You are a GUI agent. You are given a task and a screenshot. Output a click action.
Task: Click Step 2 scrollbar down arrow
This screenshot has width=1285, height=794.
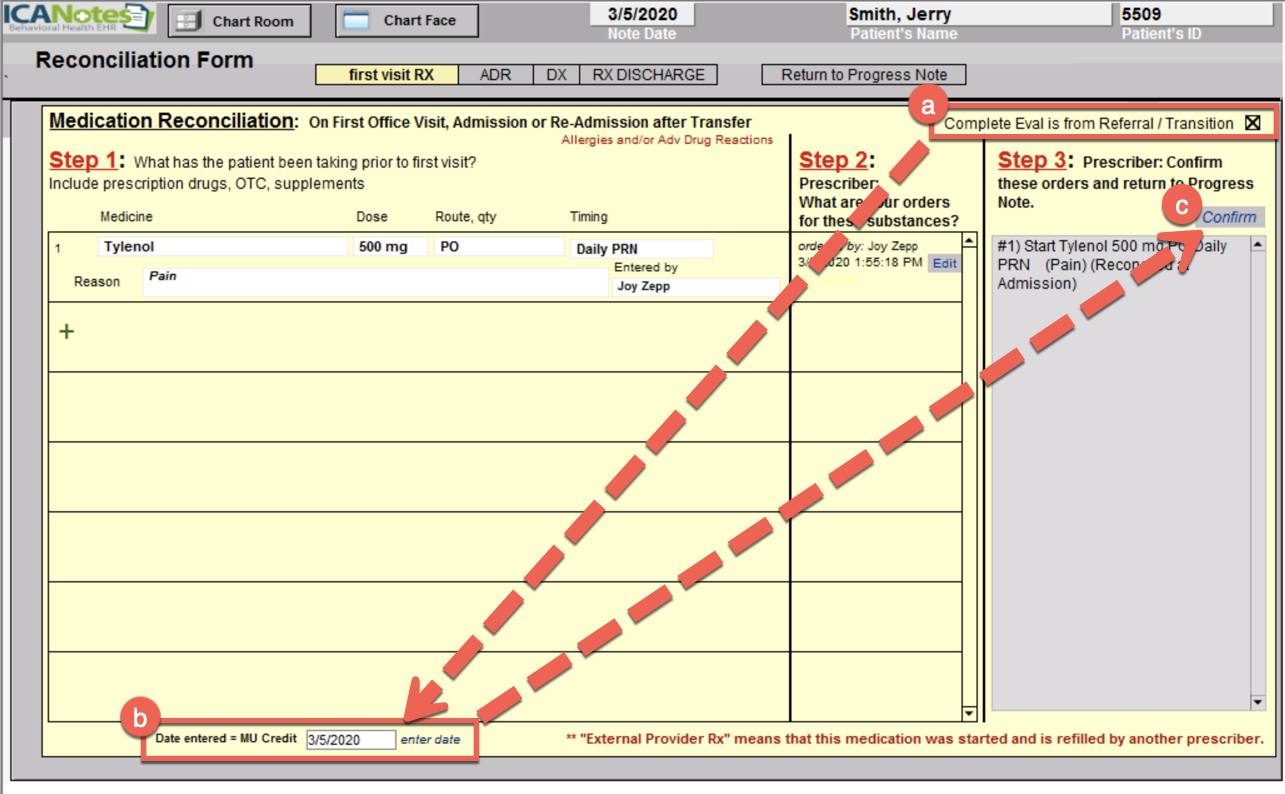pyautogui.click(x=967, y=713)
